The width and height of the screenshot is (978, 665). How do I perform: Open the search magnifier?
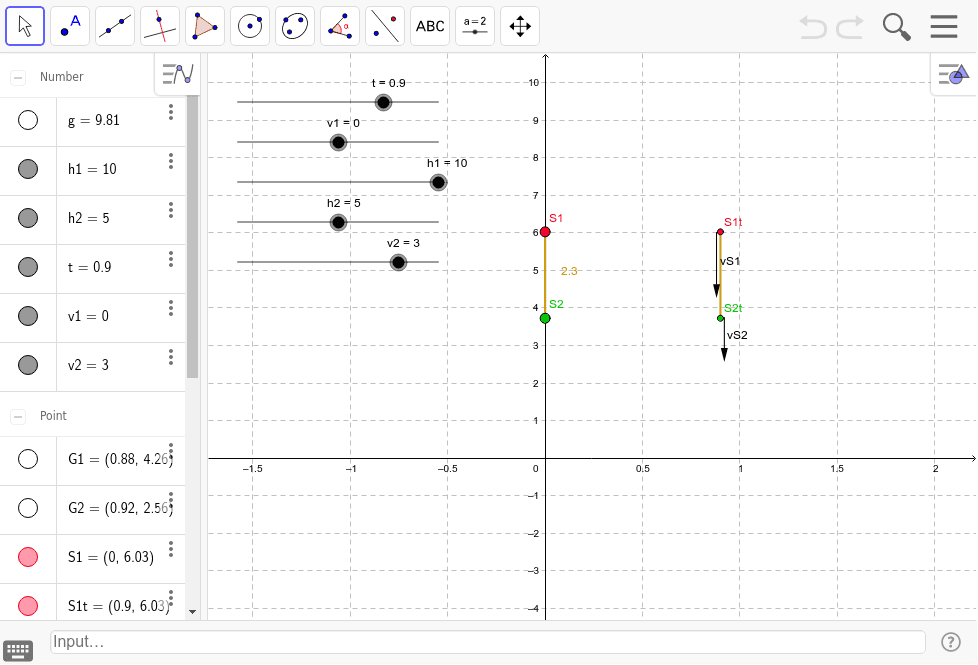896,27
